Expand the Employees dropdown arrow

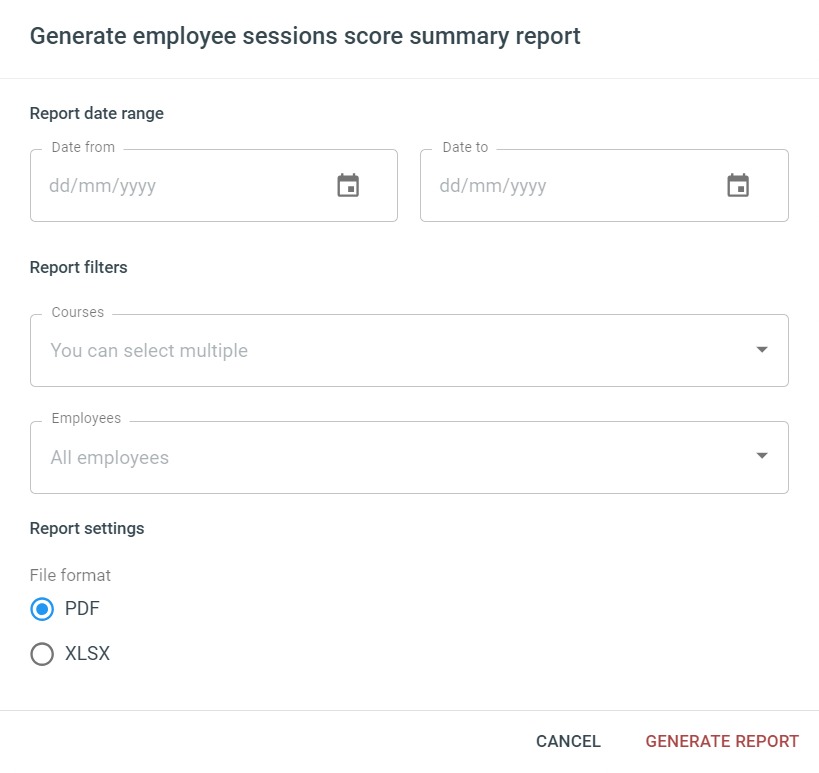(762, 456)
